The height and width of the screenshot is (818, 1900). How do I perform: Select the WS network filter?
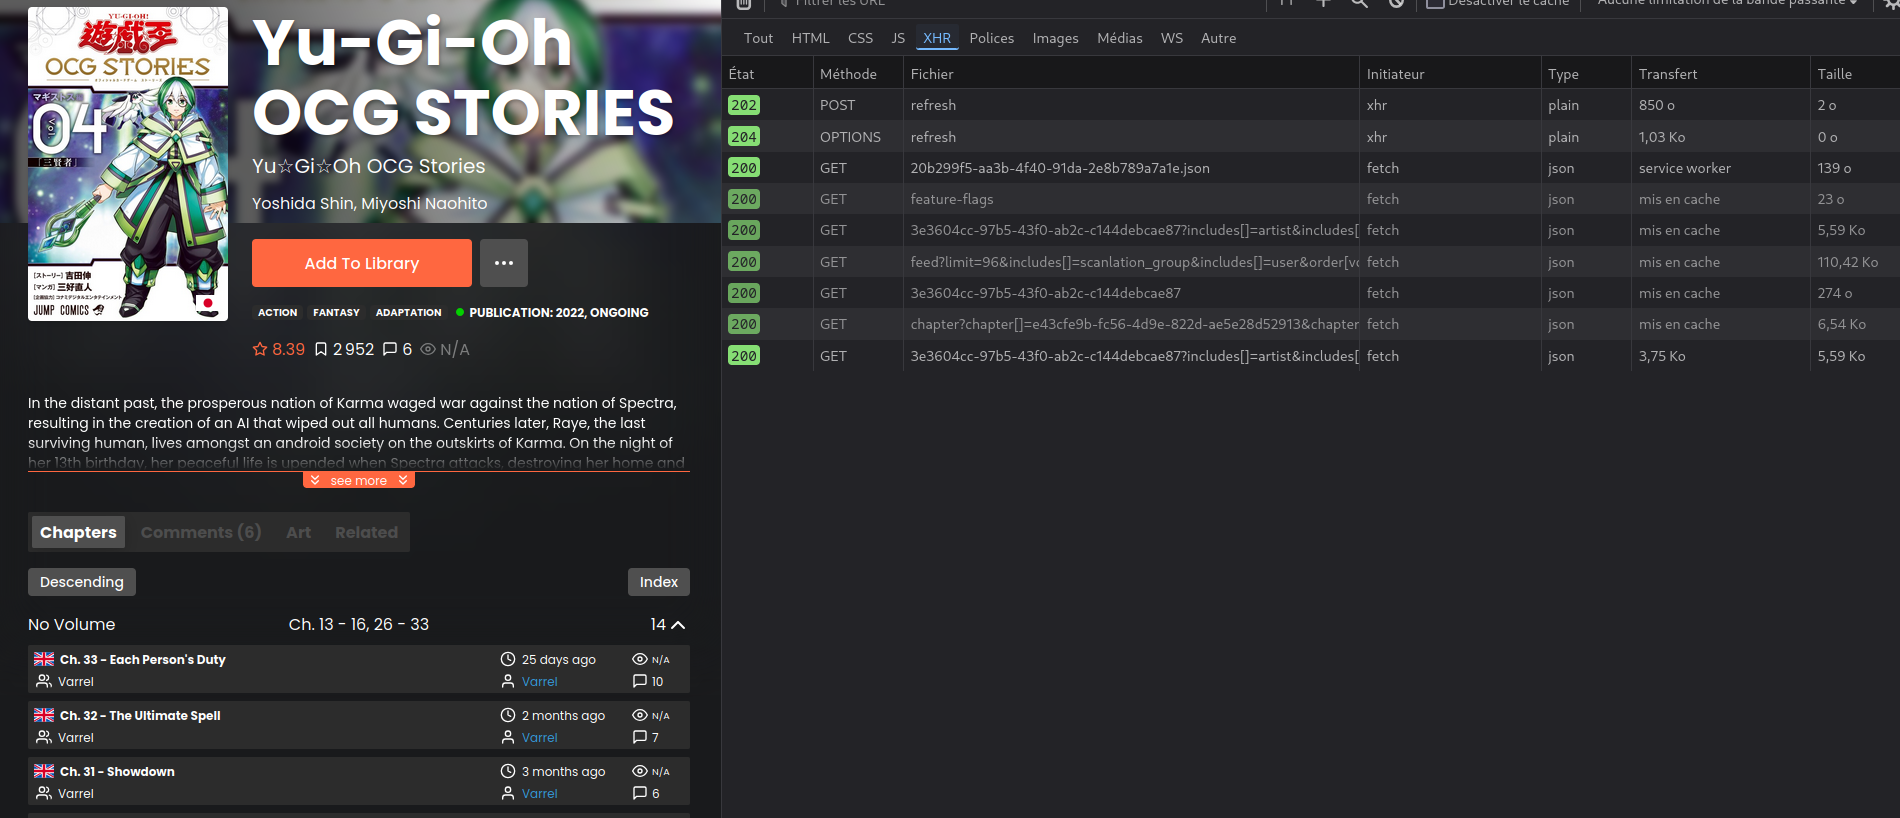1172,38
